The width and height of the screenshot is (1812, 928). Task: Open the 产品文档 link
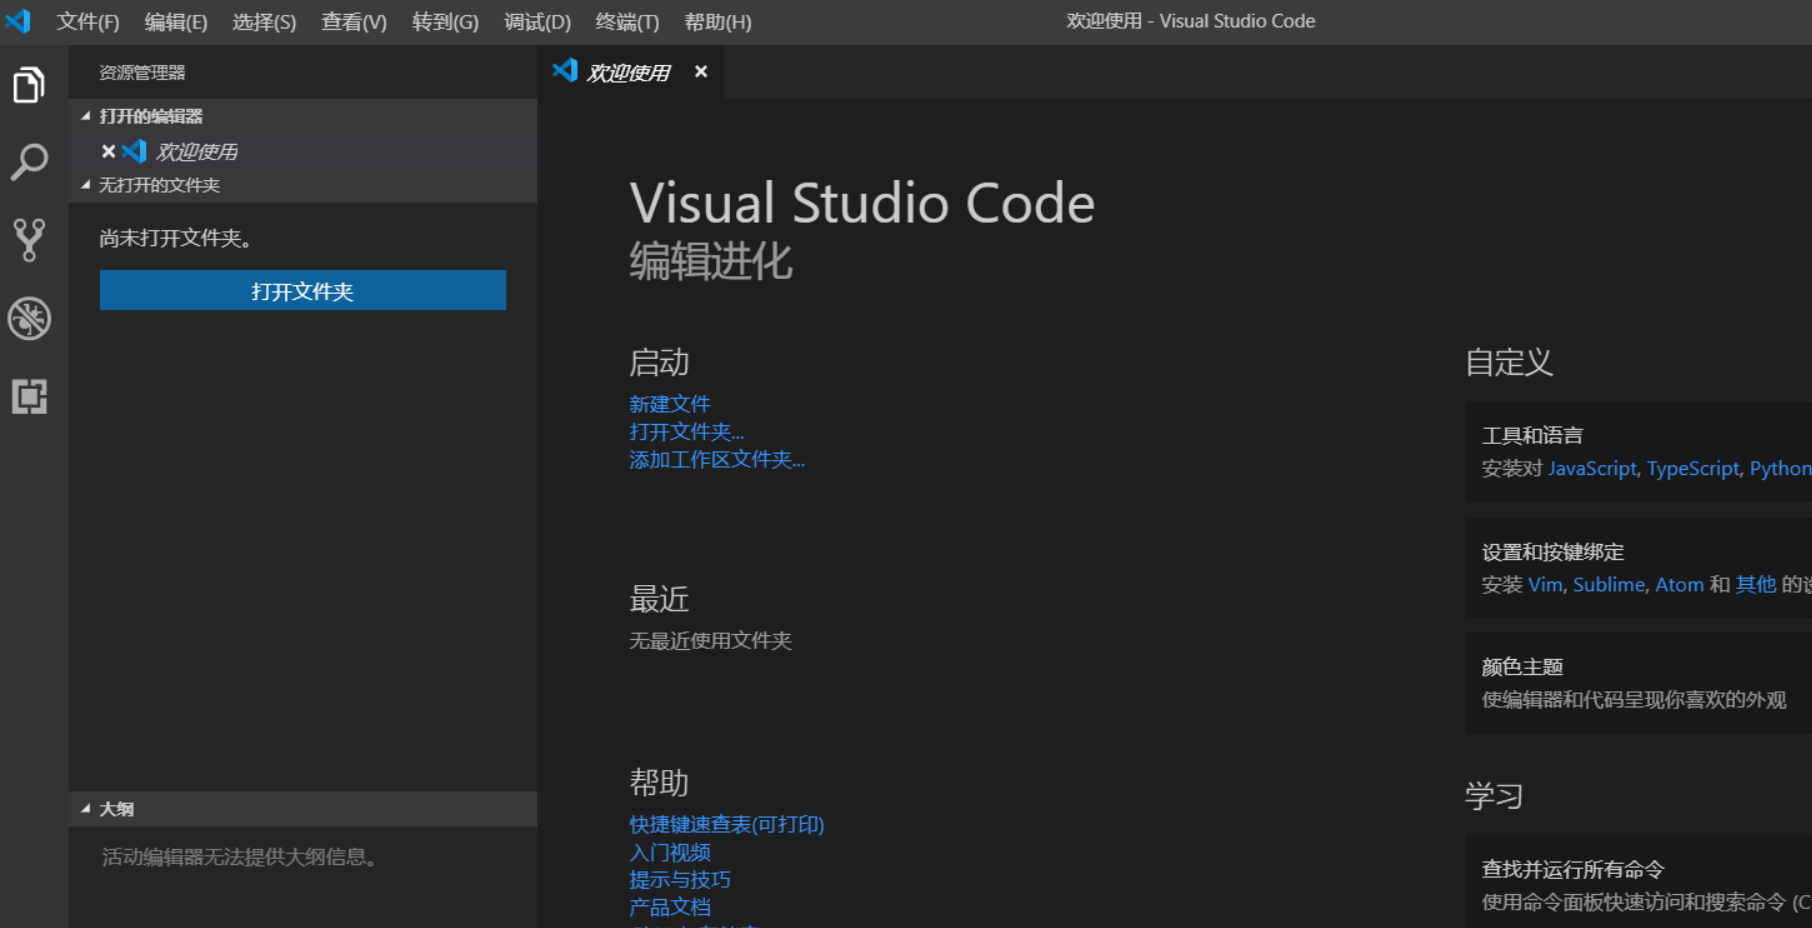(670, 907)
